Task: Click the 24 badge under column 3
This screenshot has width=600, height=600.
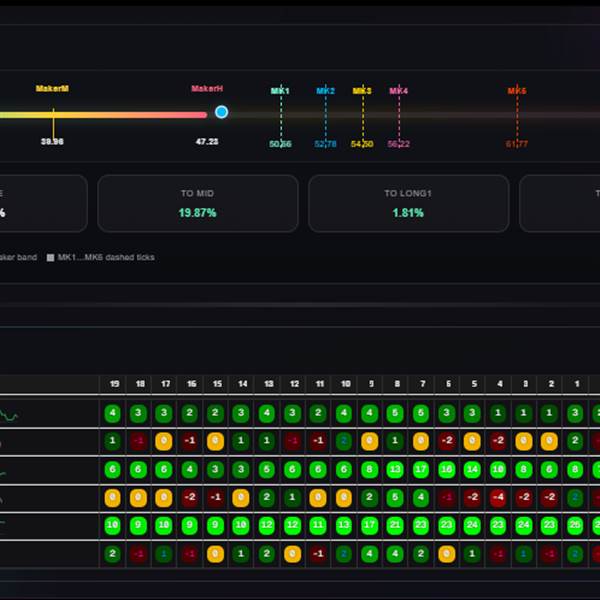Action: click(x=523, y=526)
